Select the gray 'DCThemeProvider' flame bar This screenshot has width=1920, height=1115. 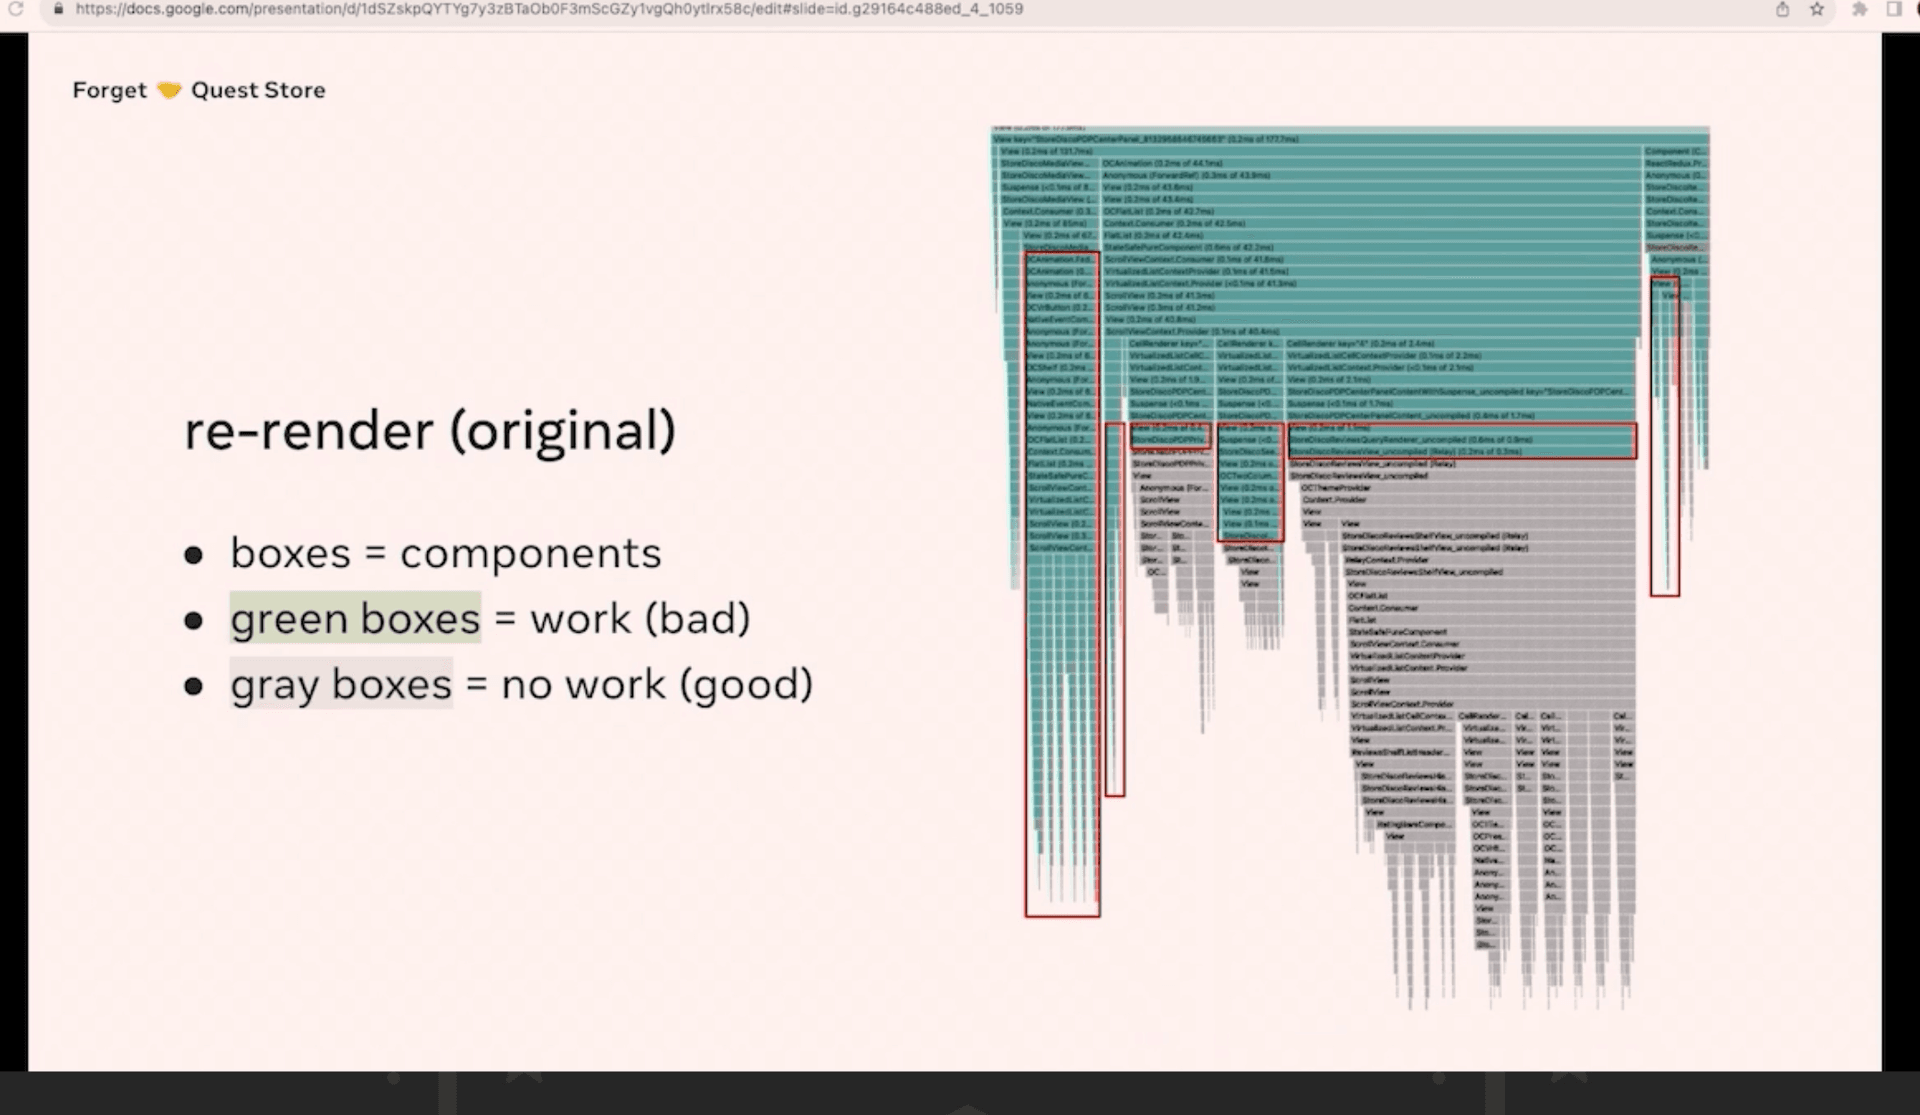tap(1467, 488)
